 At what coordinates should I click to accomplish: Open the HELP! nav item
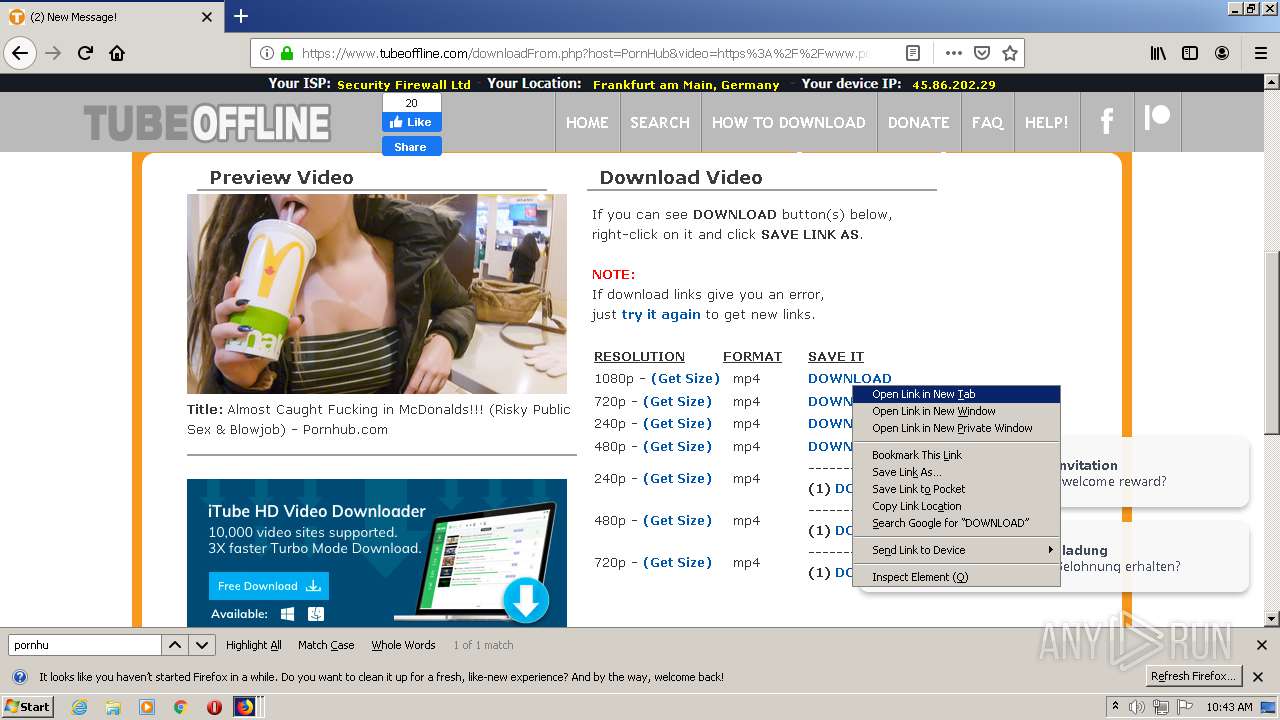pyautogui.click(x=1047, y=122)
